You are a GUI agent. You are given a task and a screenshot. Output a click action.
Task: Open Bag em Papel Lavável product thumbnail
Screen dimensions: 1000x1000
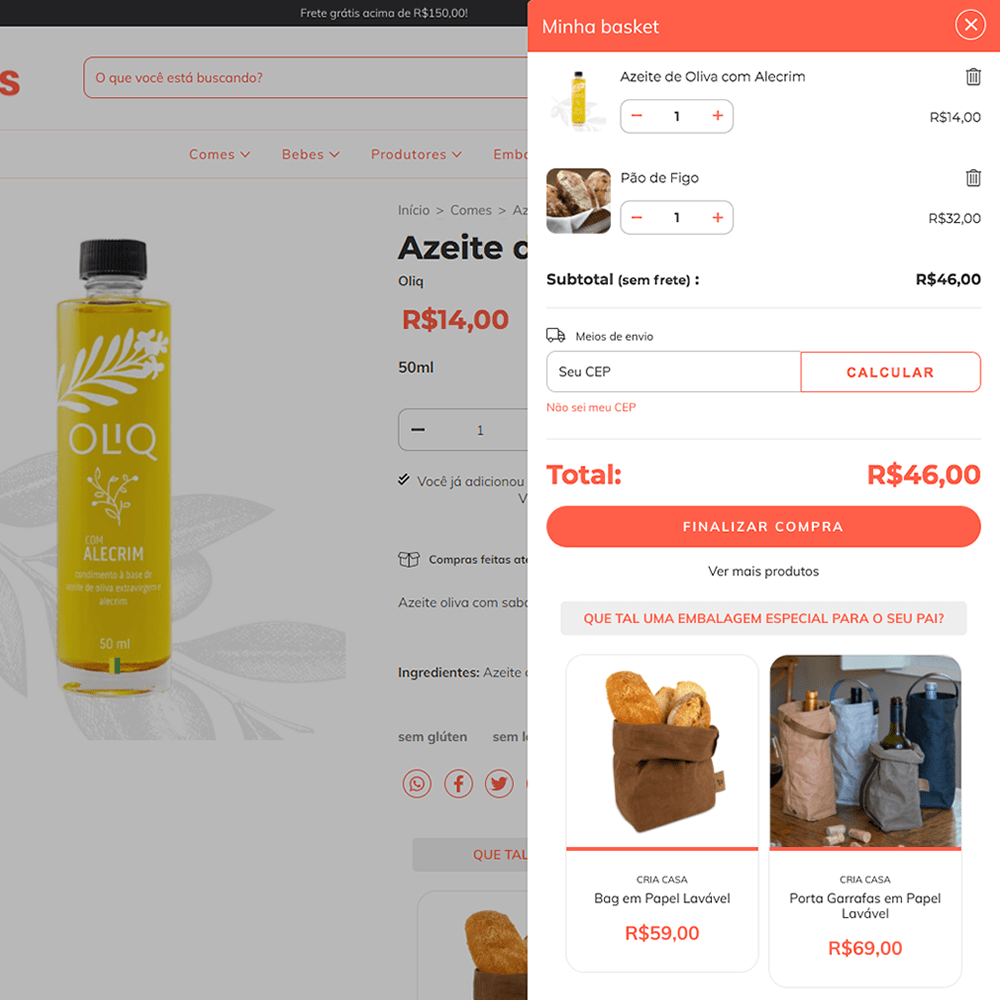[x=662, y=752]
